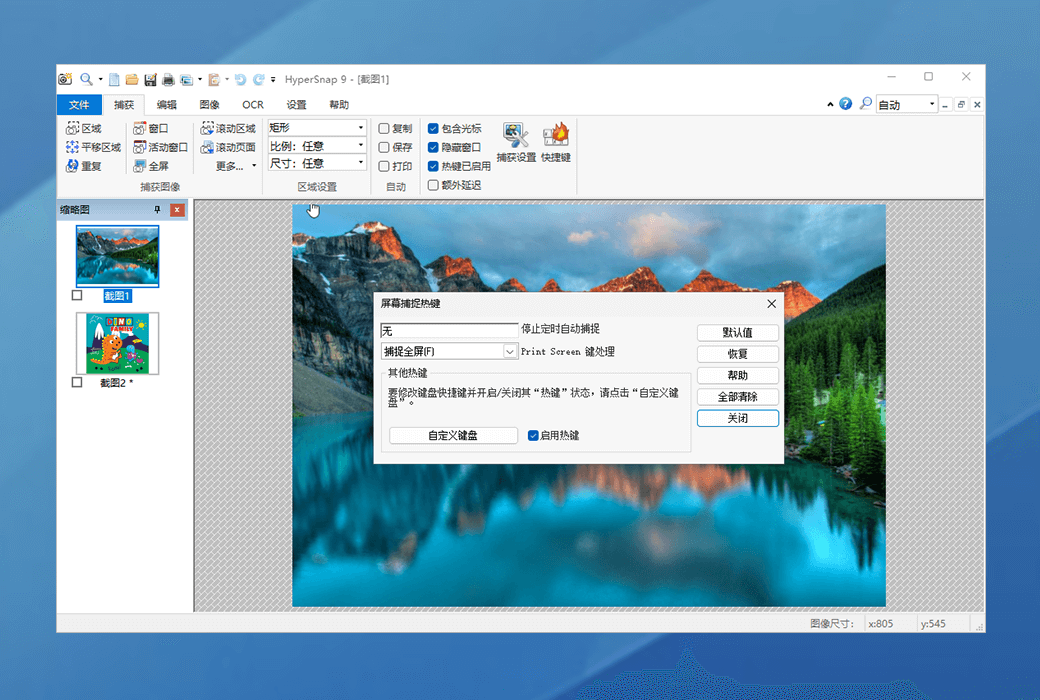This screenshot has height=700, width=1040.
Task: Select the 截图2 thumbnail
Action: click(117, 343)
